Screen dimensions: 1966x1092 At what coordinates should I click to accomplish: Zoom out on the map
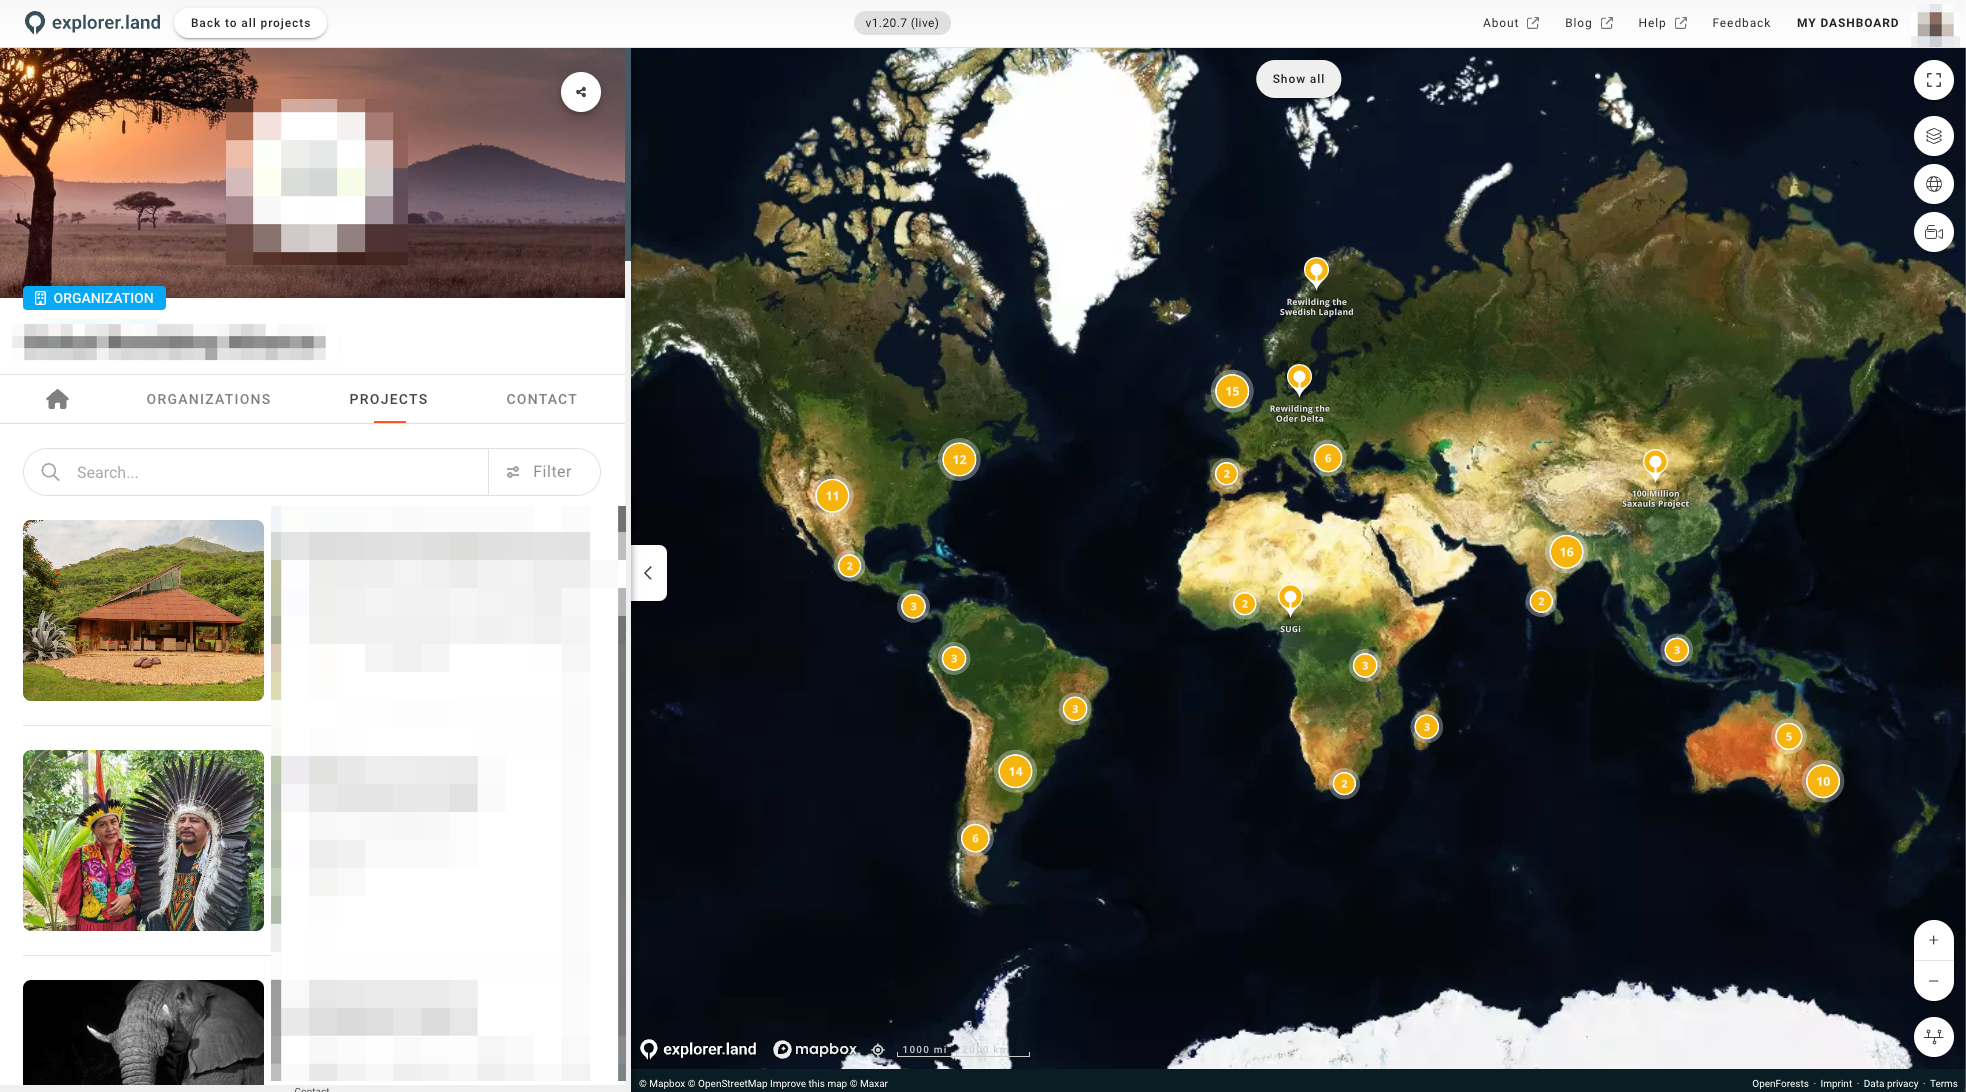coord(1933,981)
